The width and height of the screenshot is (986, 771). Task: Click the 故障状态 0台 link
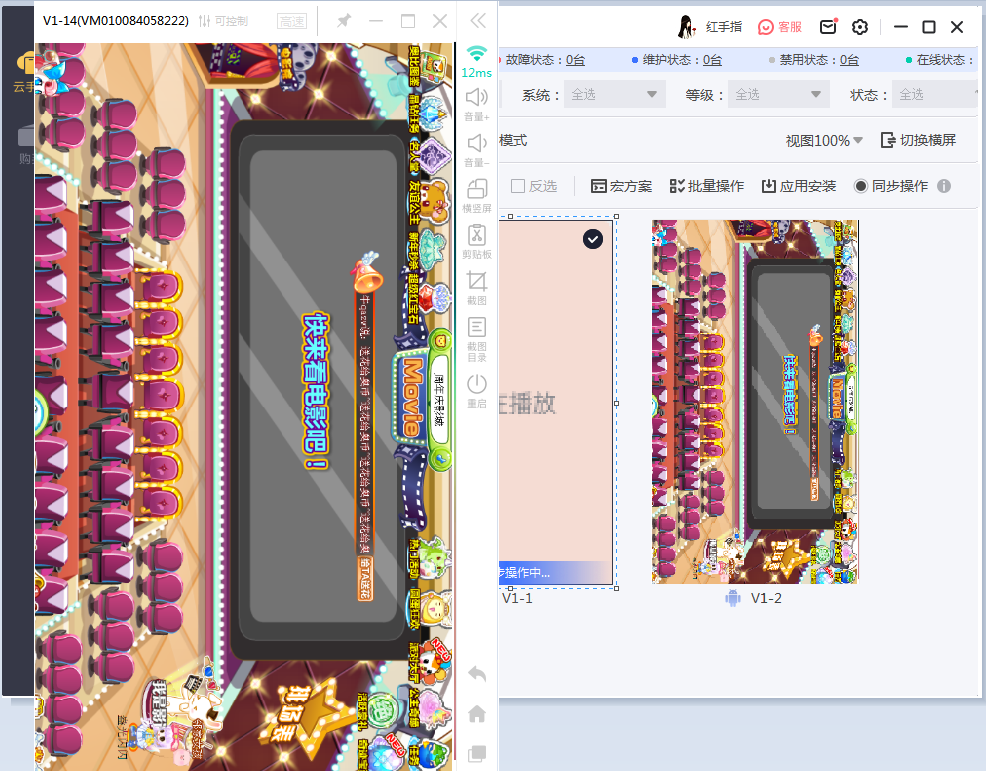tap(575, 60)
